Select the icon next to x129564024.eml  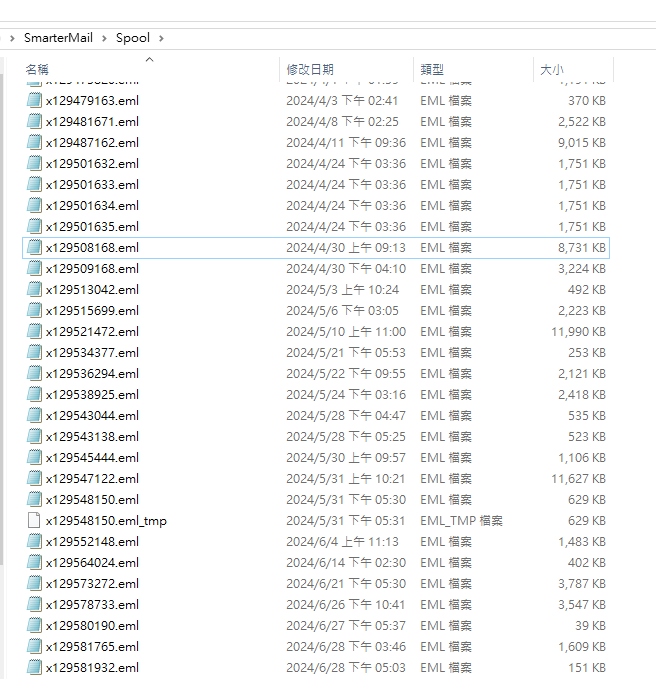34,562
